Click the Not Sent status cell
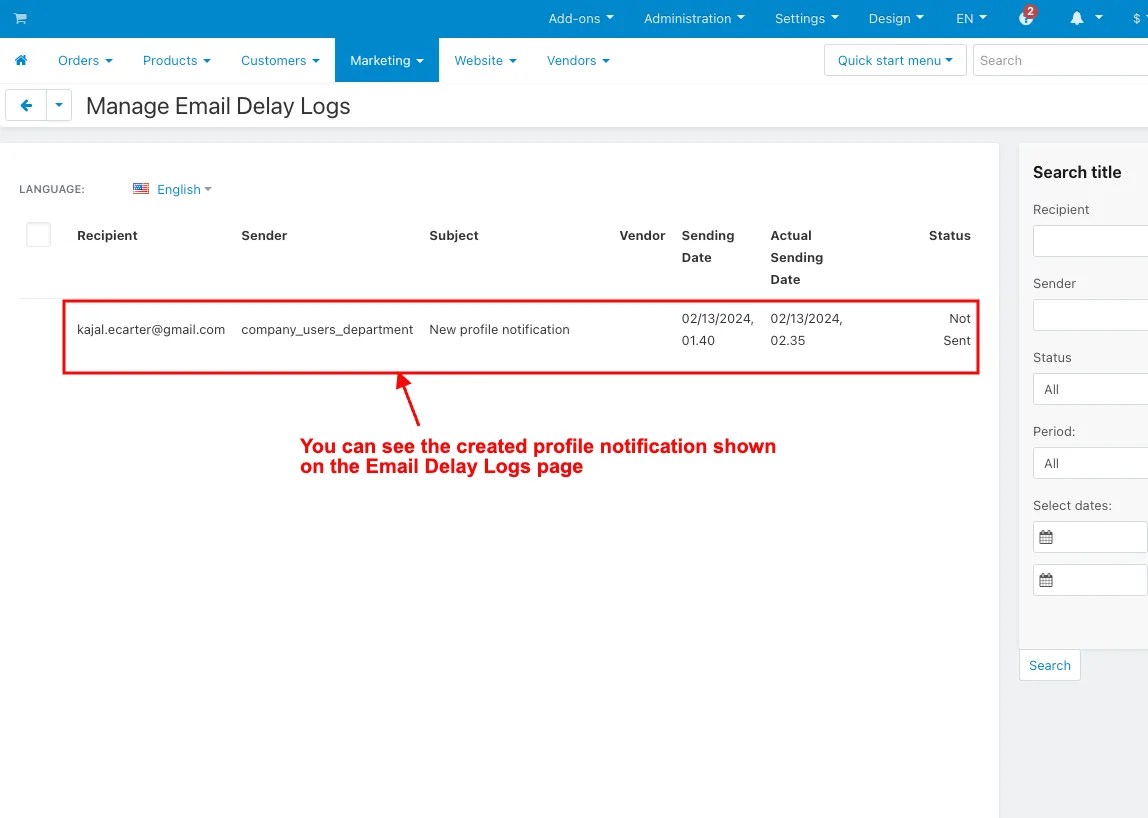The height and width of the screenshot is (818, 1148). [x=958, y=330]
